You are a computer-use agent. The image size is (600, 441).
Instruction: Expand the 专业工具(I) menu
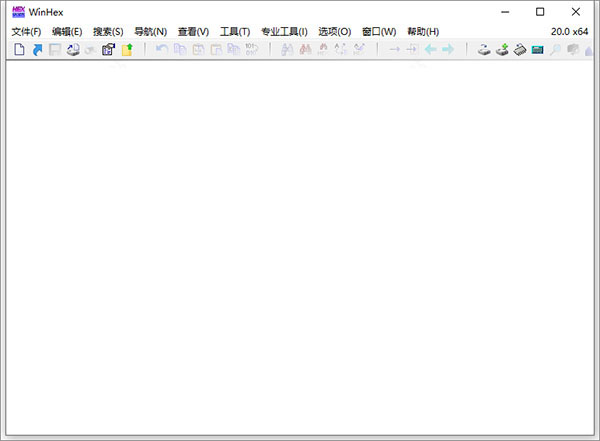(284, 32)
